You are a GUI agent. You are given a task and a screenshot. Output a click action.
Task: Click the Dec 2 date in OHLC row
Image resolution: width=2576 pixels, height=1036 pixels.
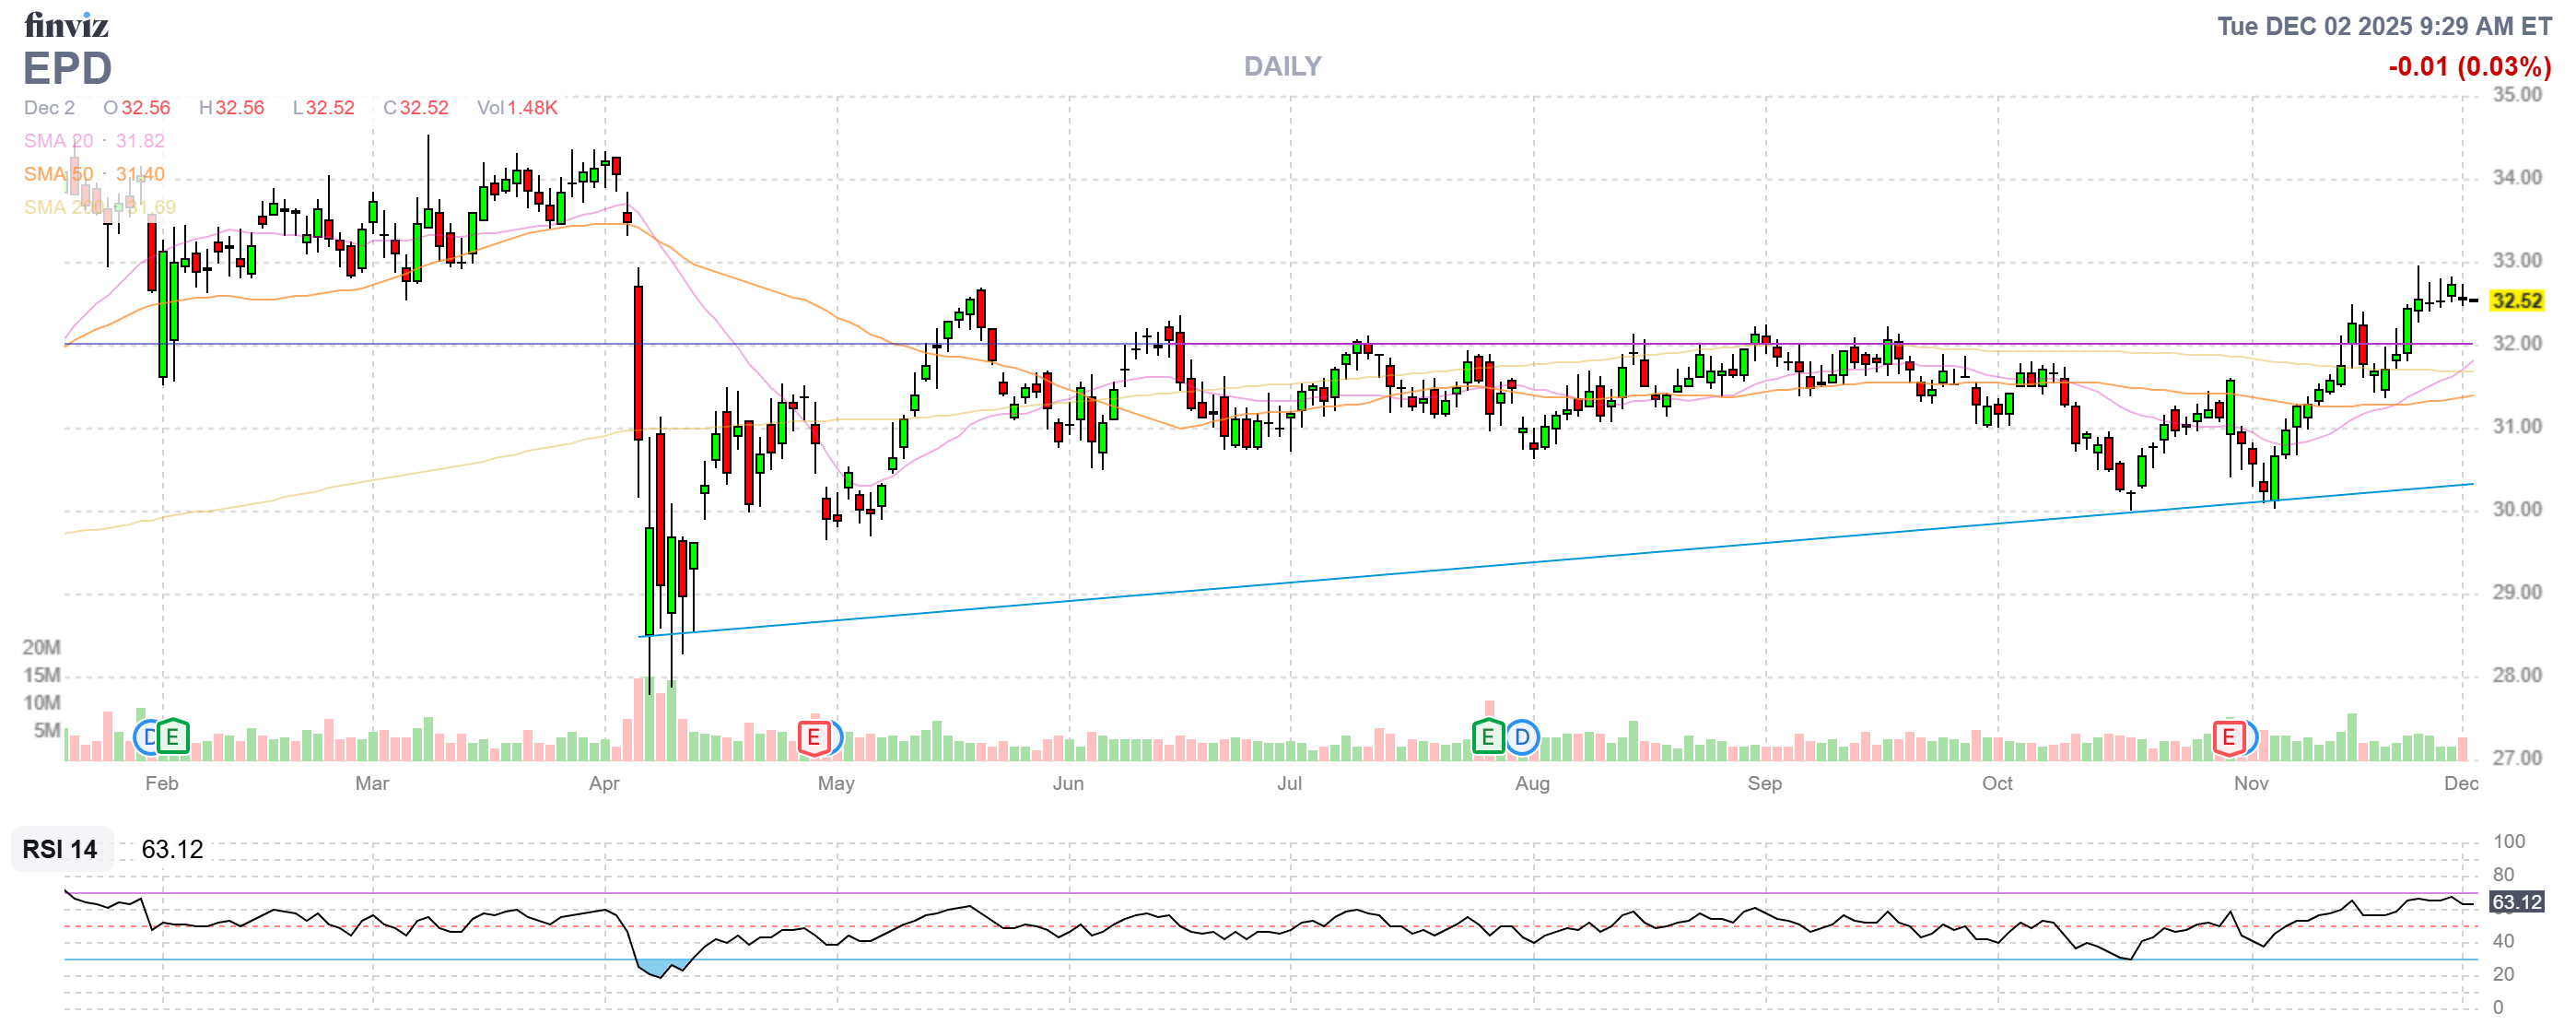click(49, 108)
